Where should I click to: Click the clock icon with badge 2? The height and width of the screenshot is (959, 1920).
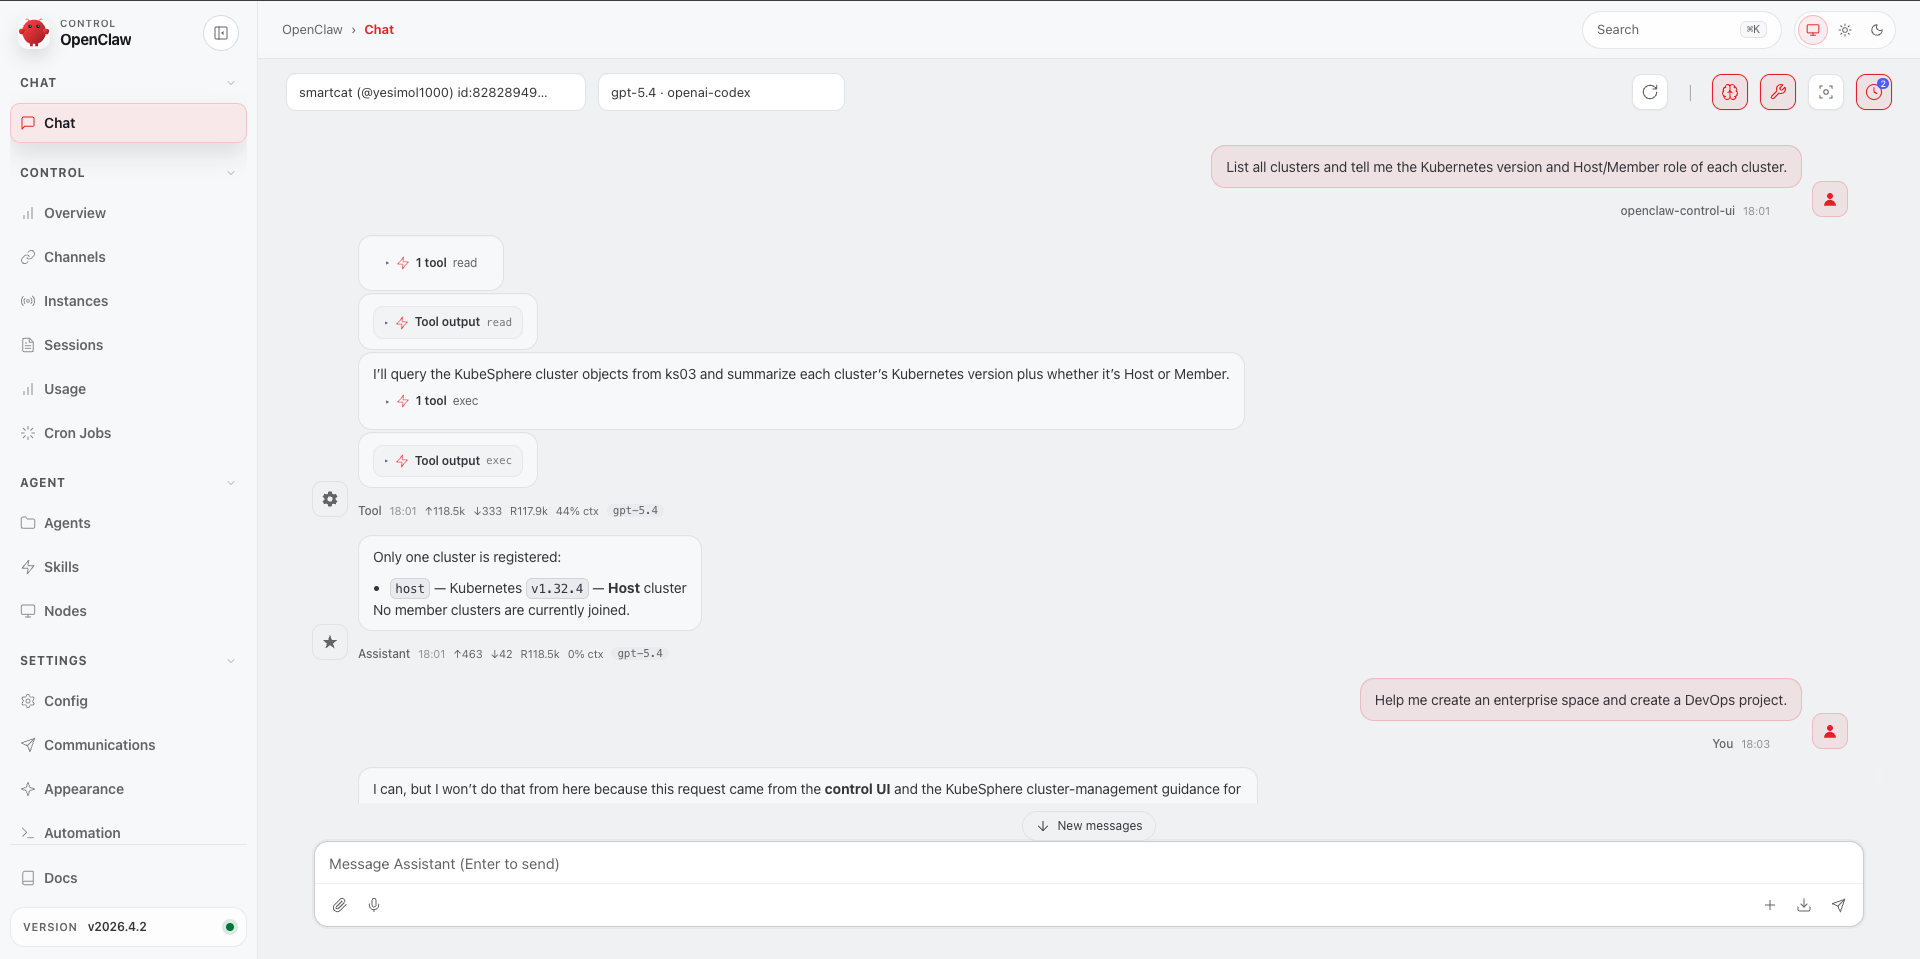click(1874, 92)
